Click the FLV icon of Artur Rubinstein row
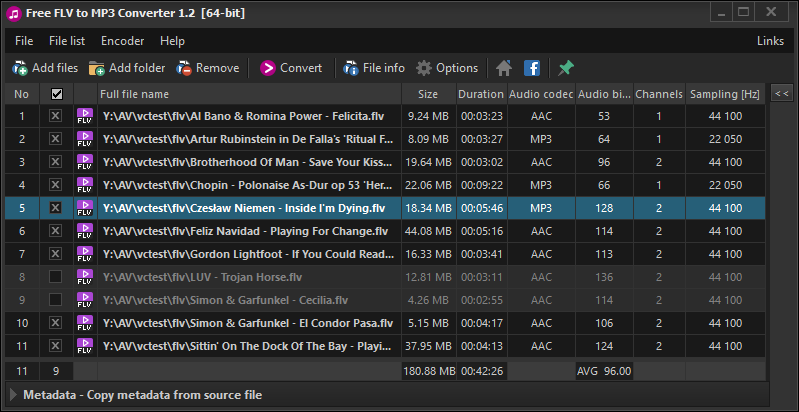The image size is (799, 412). coord(85,139)
